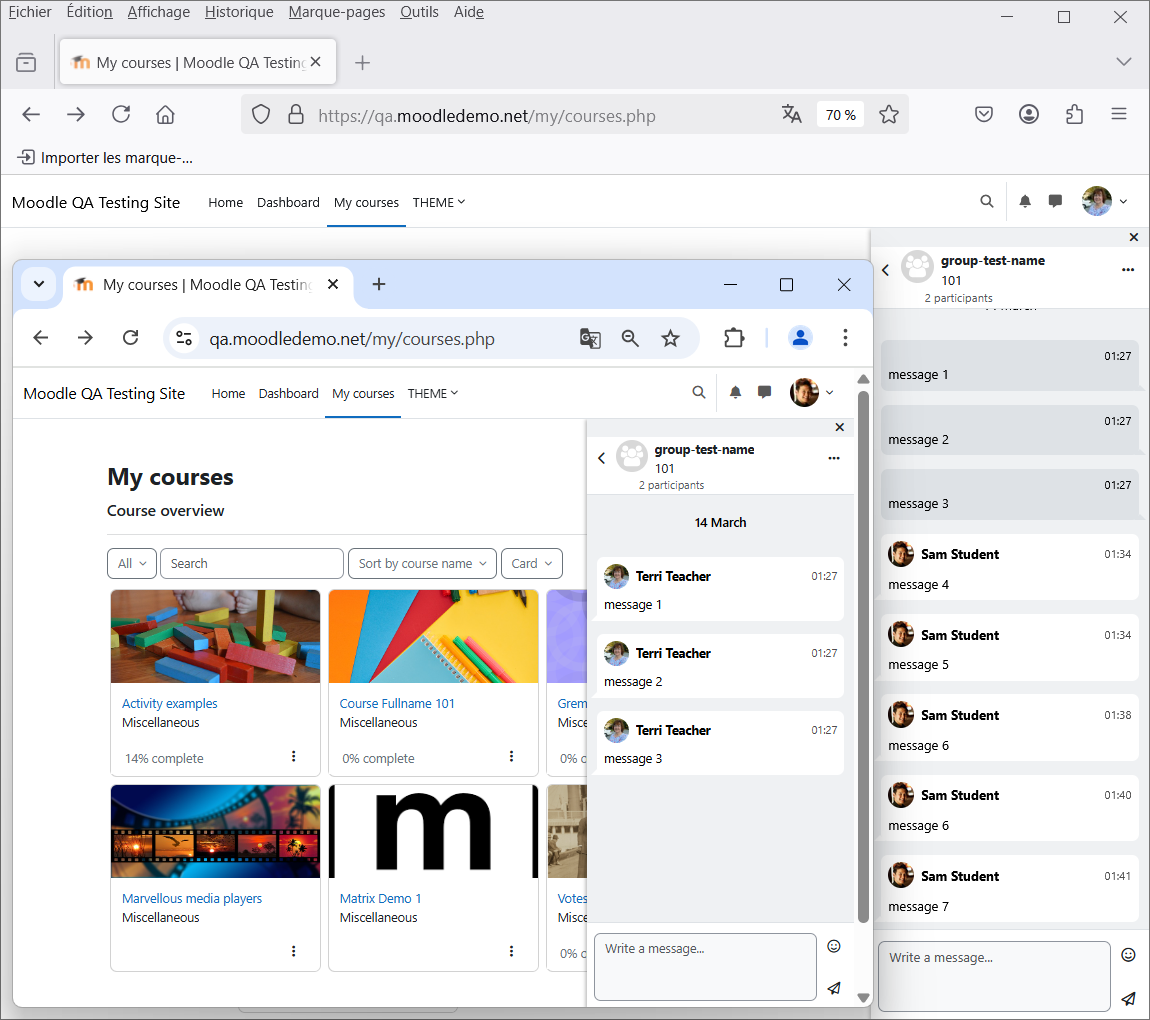This screenshot has width=1150, height=1020.
Task: Reload the page in the Firefox toolbar
Action: coord(121,114)
